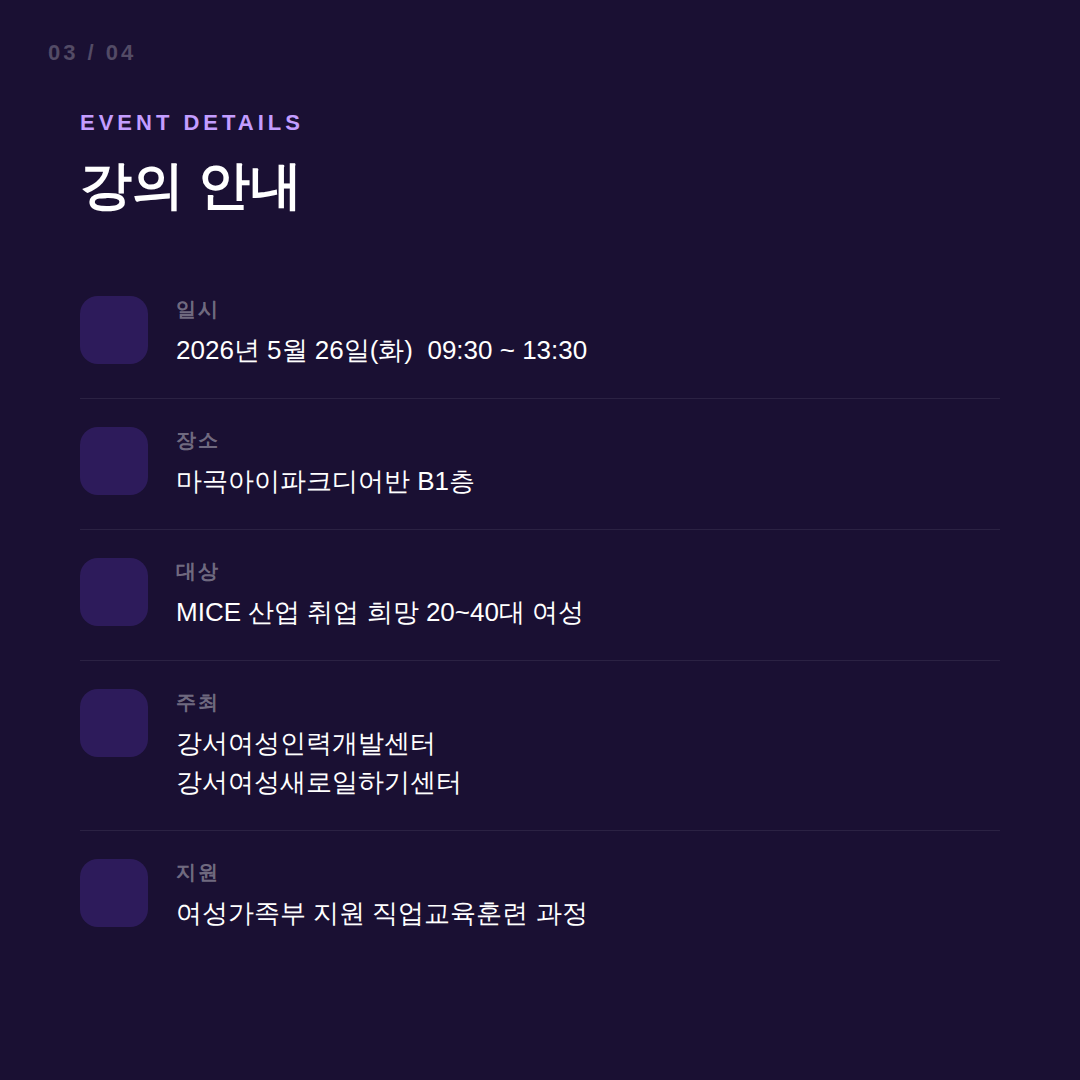The width and height of the screenshot is (1080, 1080).
Task: Click the time 09:30 ~ 13:30
Action: [507, 351]
